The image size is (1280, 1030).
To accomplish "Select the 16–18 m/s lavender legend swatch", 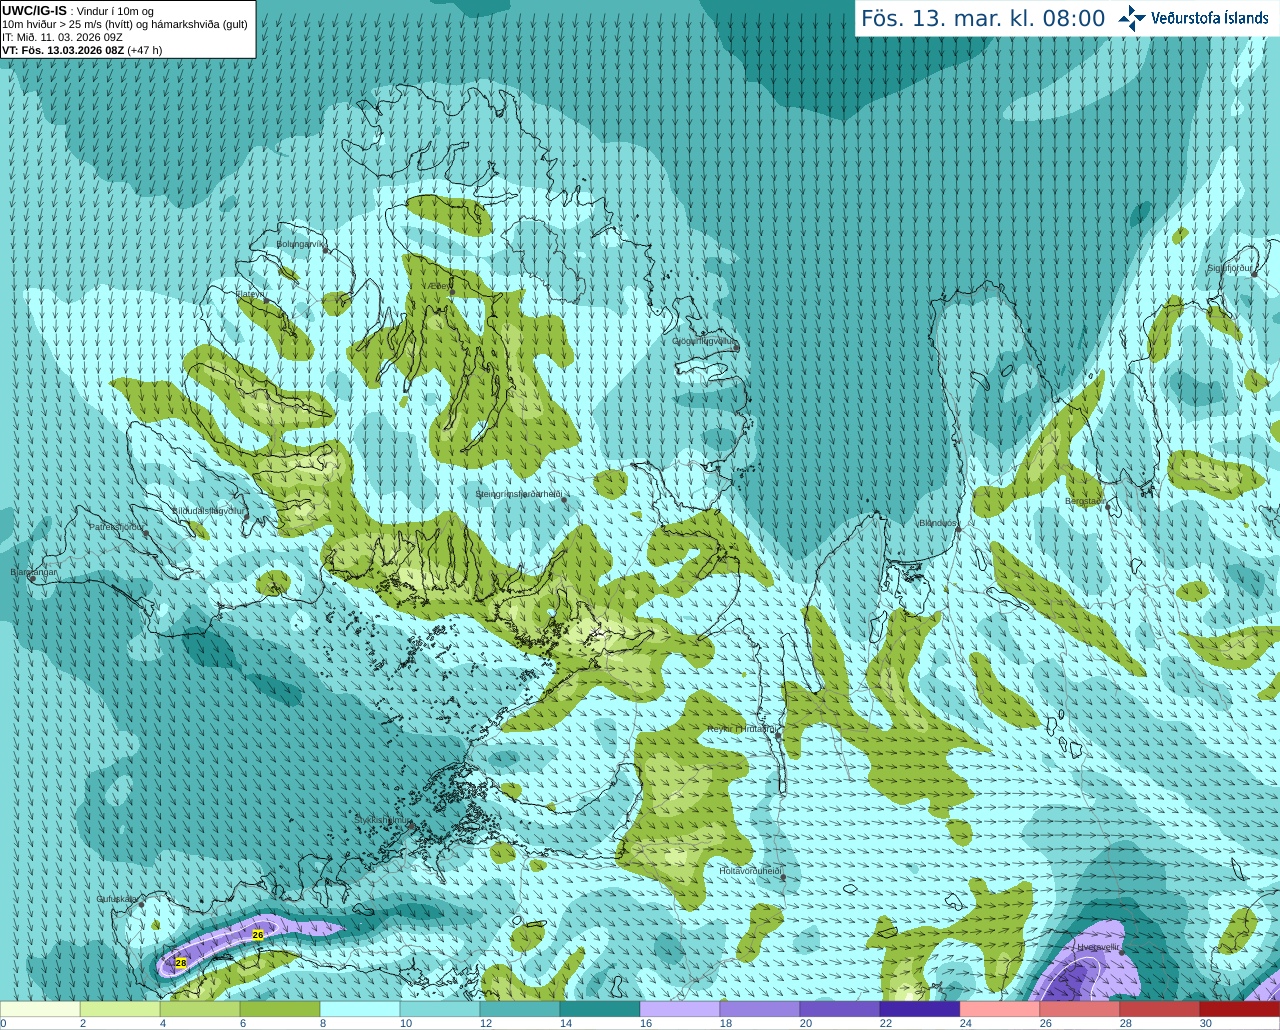I will coord(680,1009).
